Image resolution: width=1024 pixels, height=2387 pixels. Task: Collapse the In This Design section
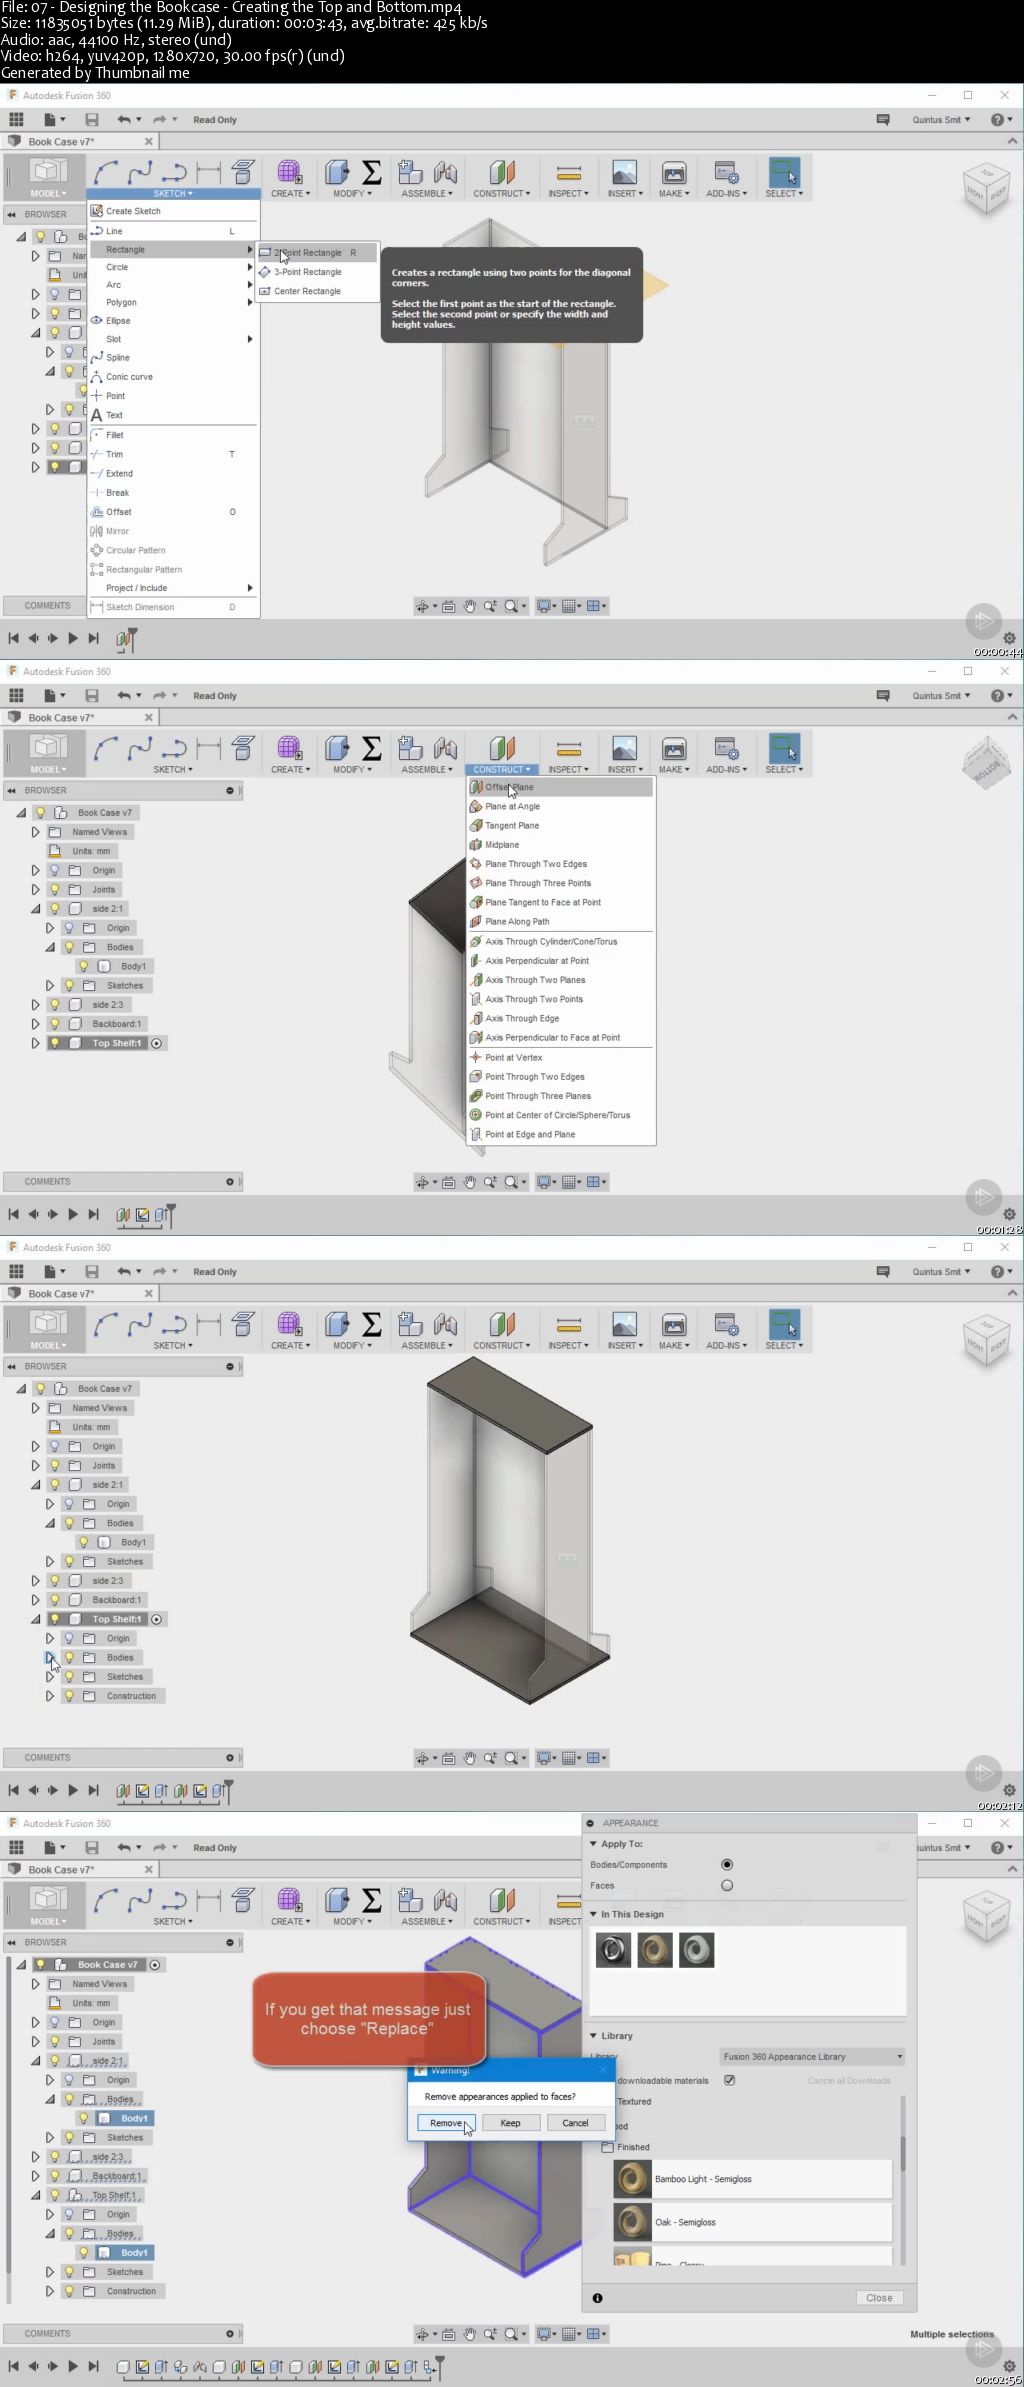[x=593, y=1914]
